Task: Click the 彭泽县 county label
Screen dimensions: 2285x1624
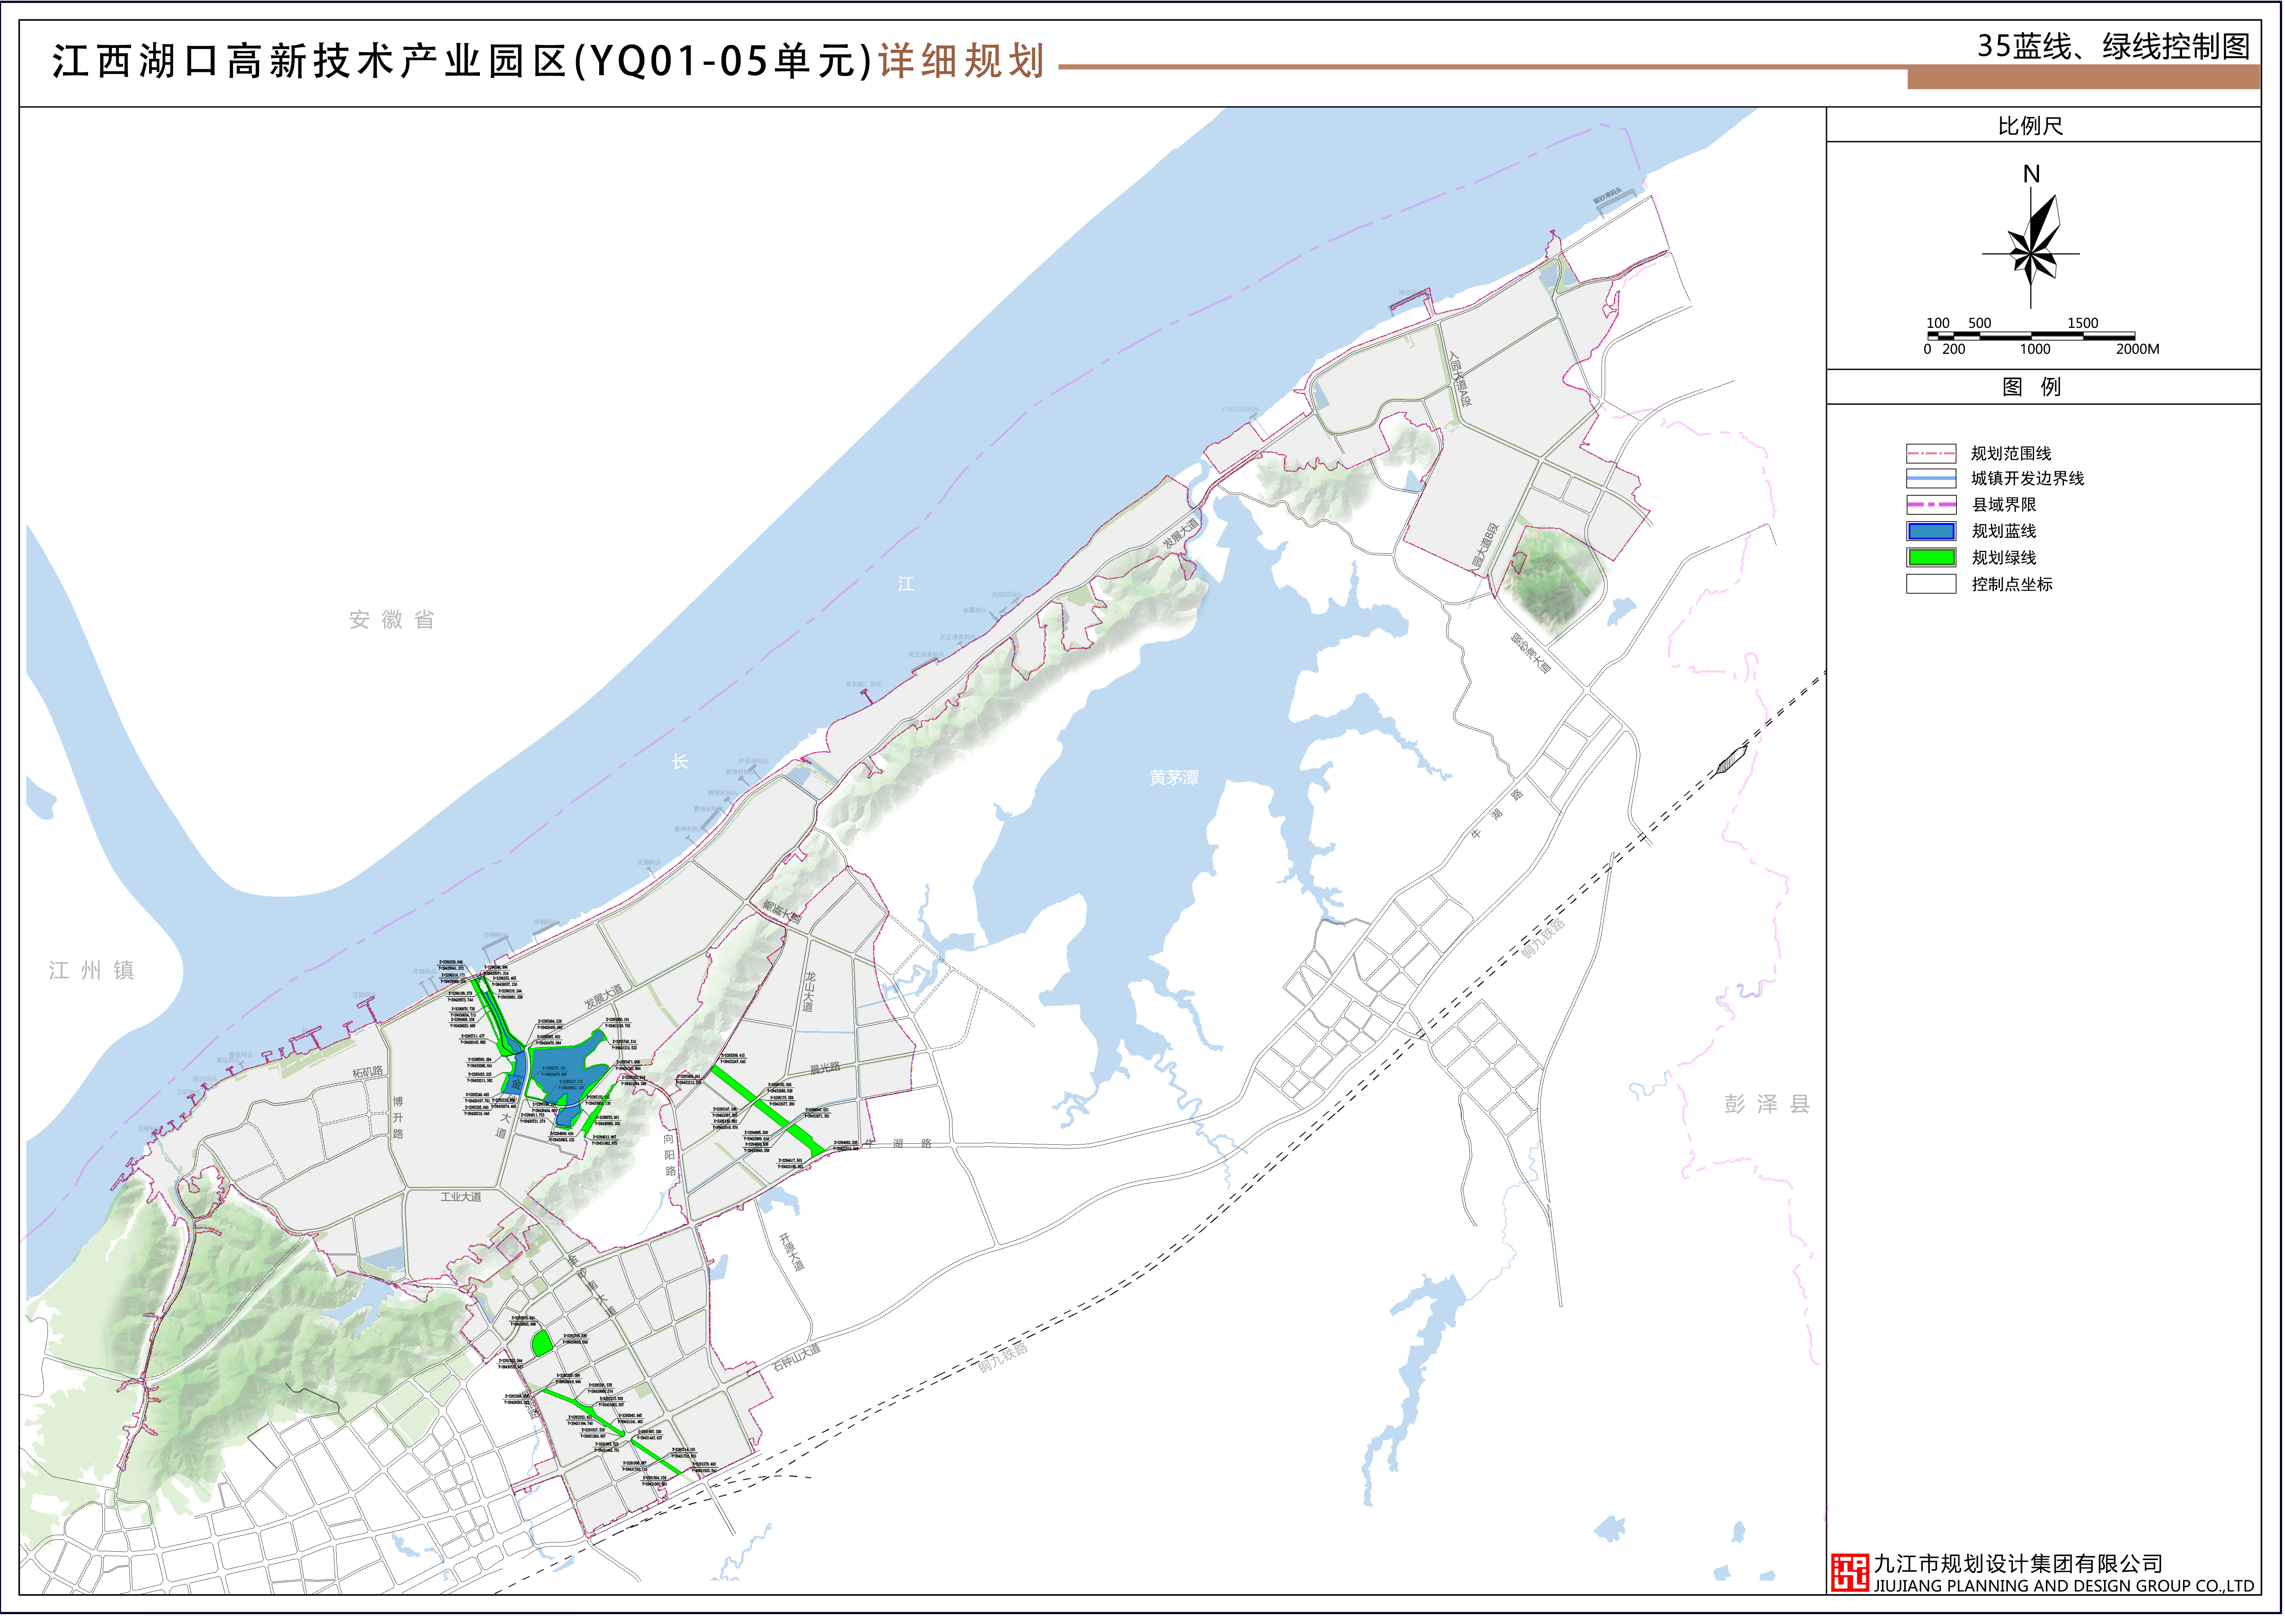Action: pyautogui.click(x=1767, y=1104)
